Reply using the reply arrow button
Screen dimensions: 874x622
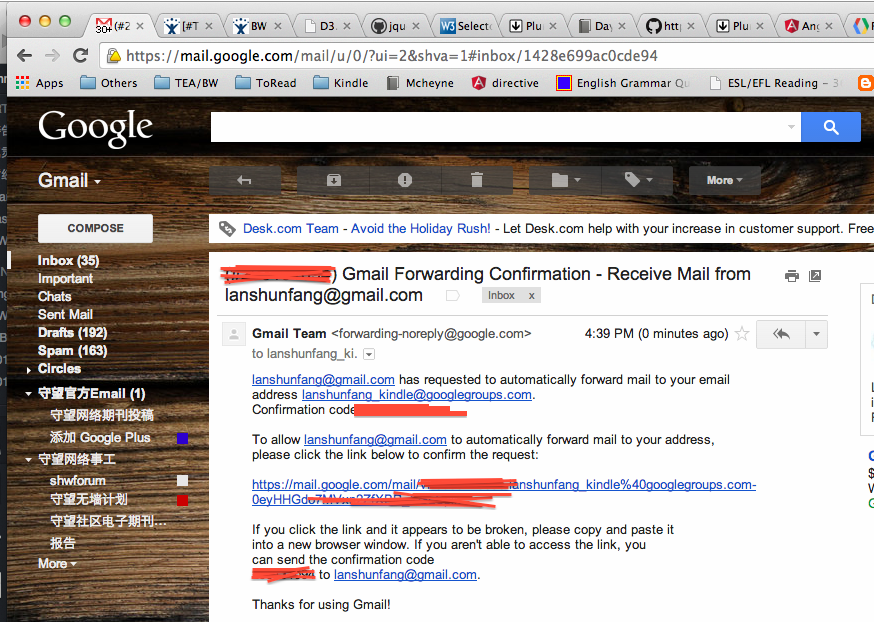coord(781,334)
